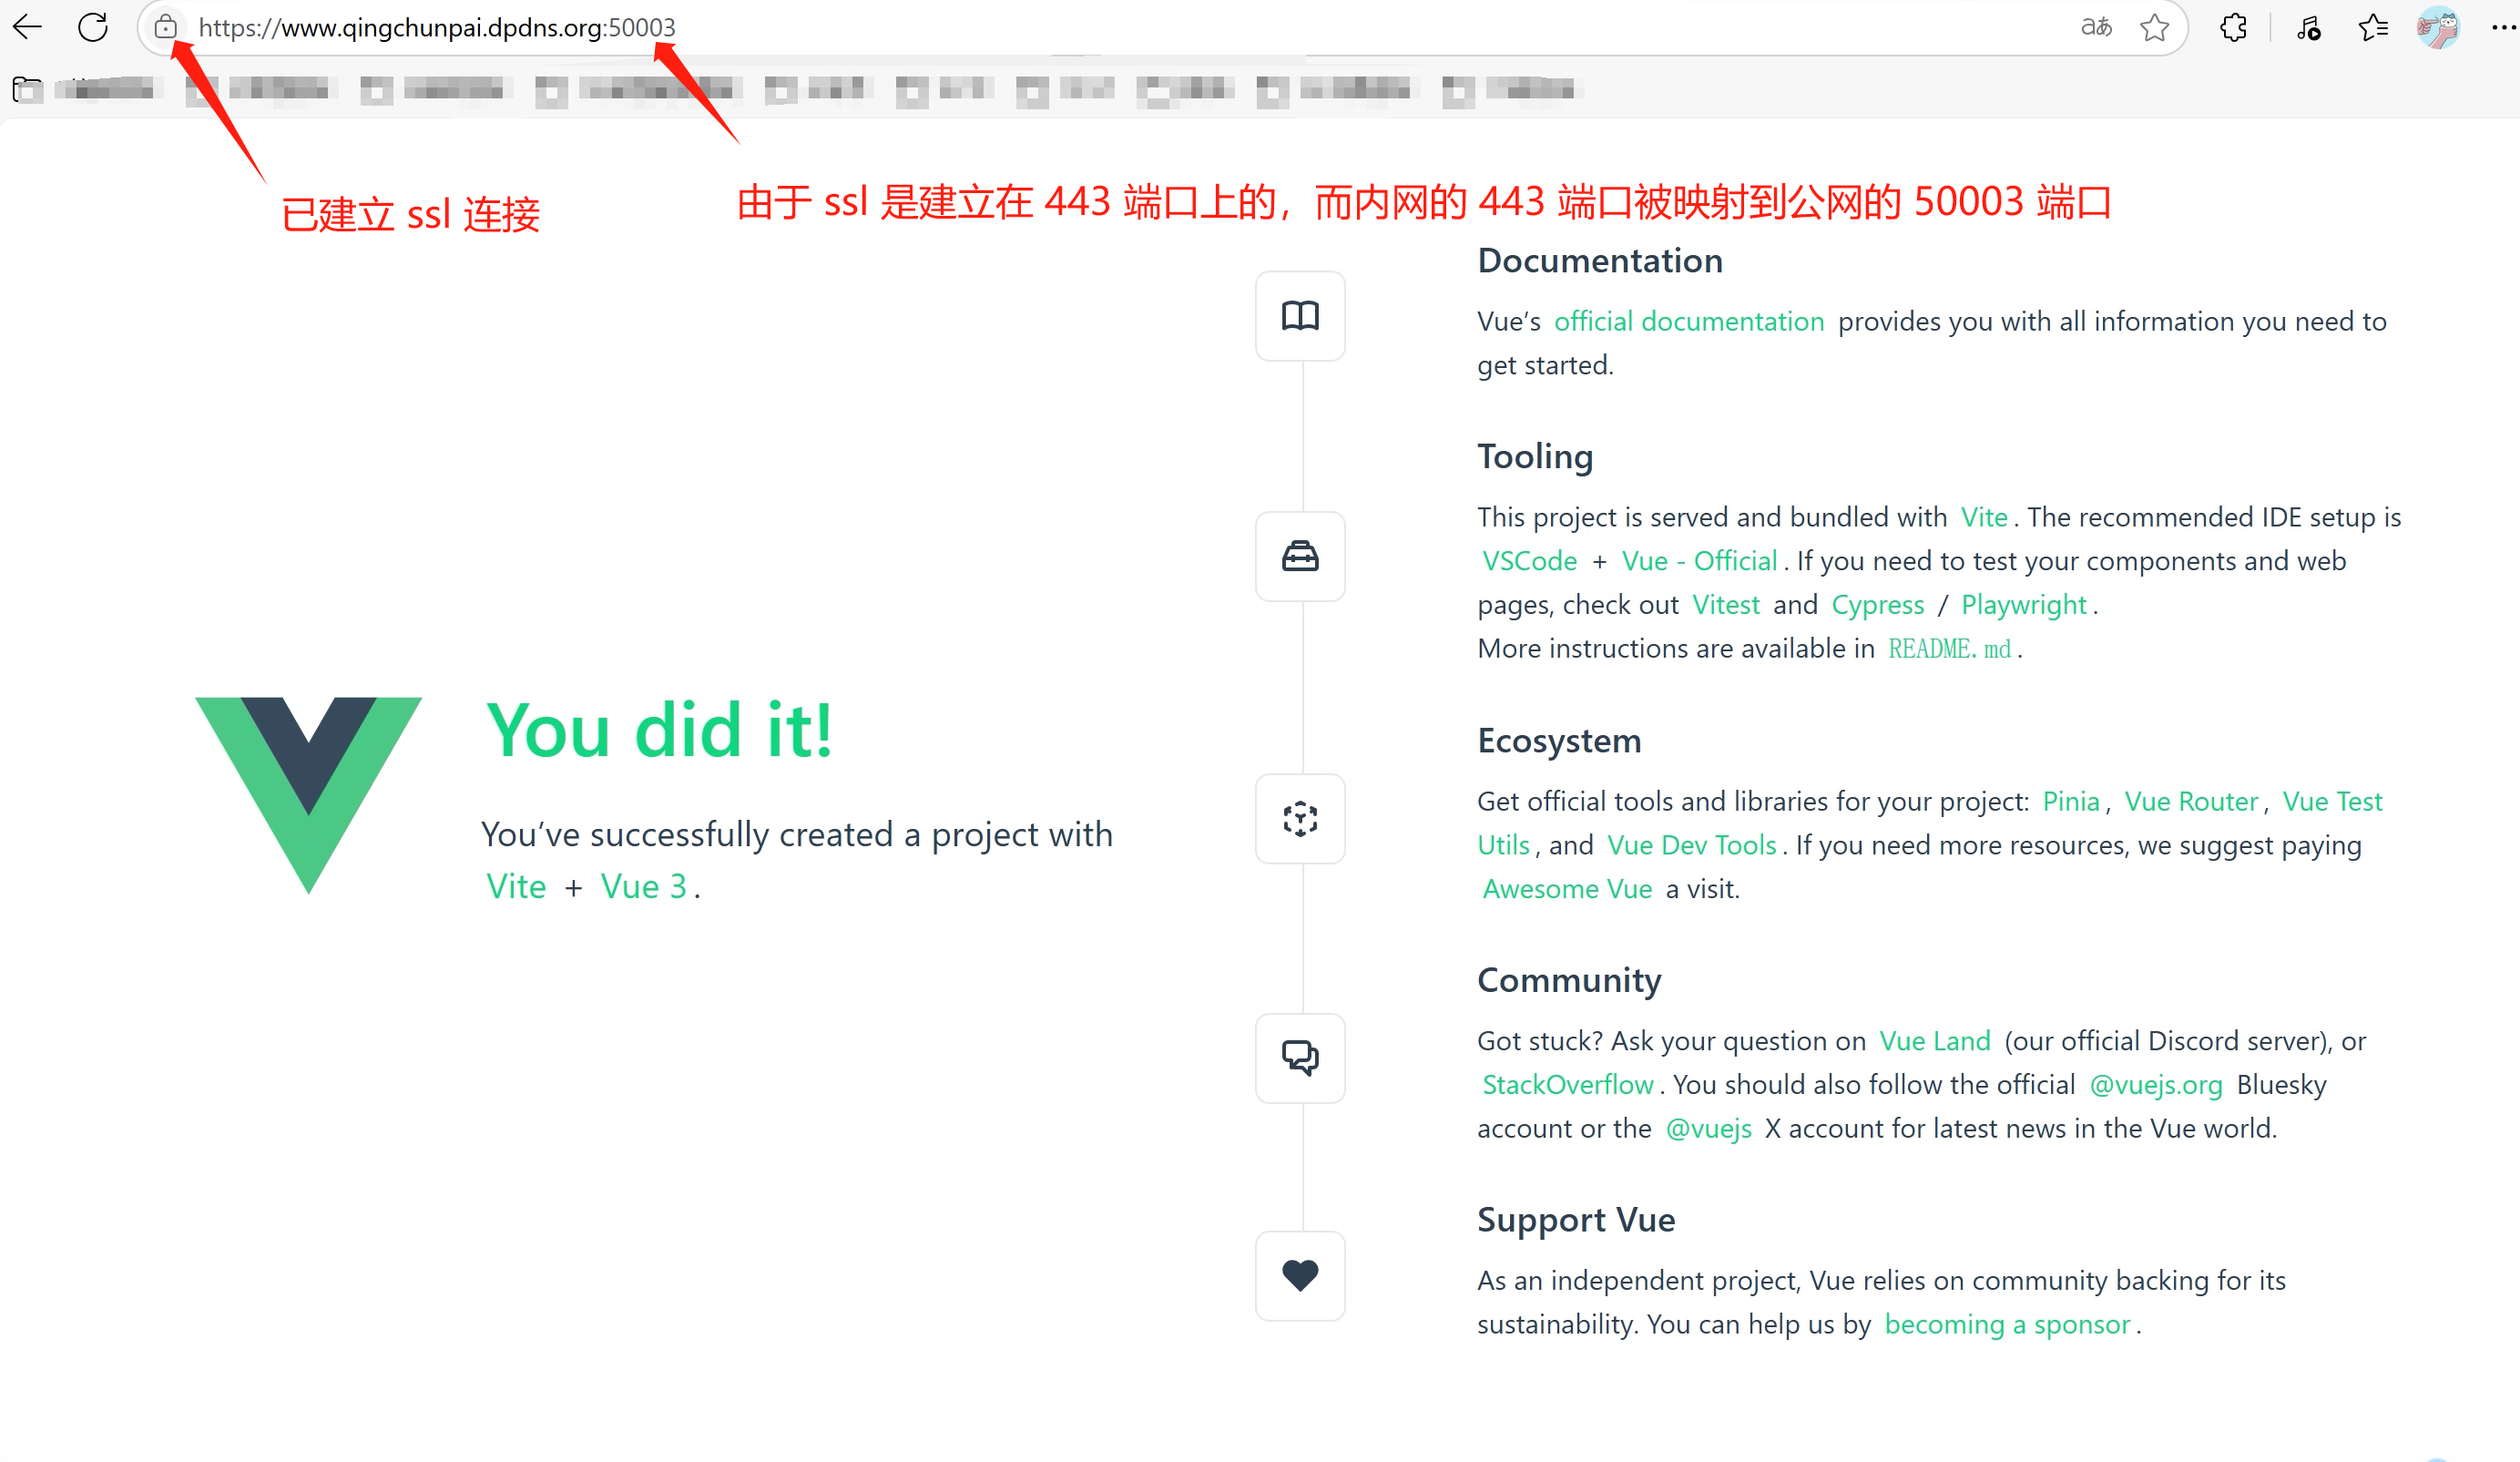
Task: Click the Documentation book icon
Action: (x=1300, y=316)
